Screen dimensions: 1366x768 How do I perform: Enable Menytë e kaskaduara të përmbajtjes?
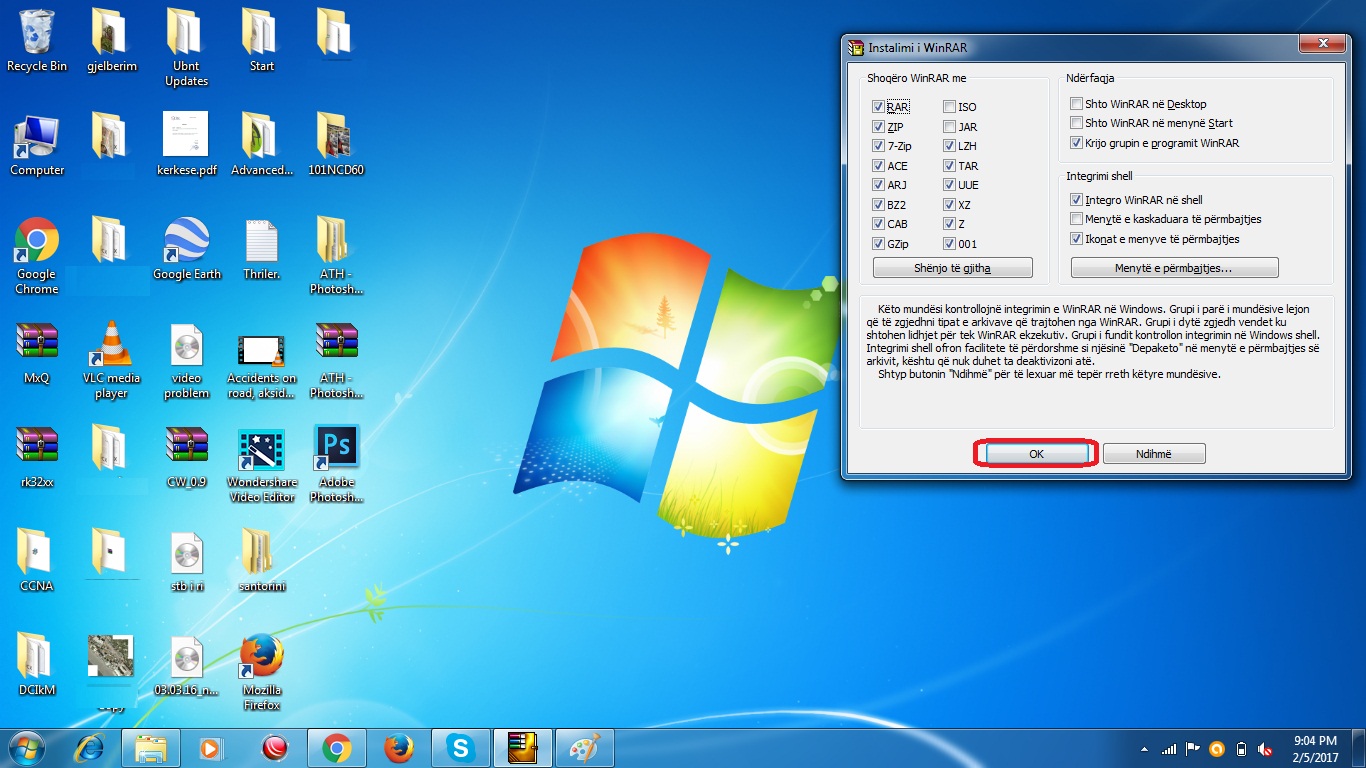tap(1077, 219)
